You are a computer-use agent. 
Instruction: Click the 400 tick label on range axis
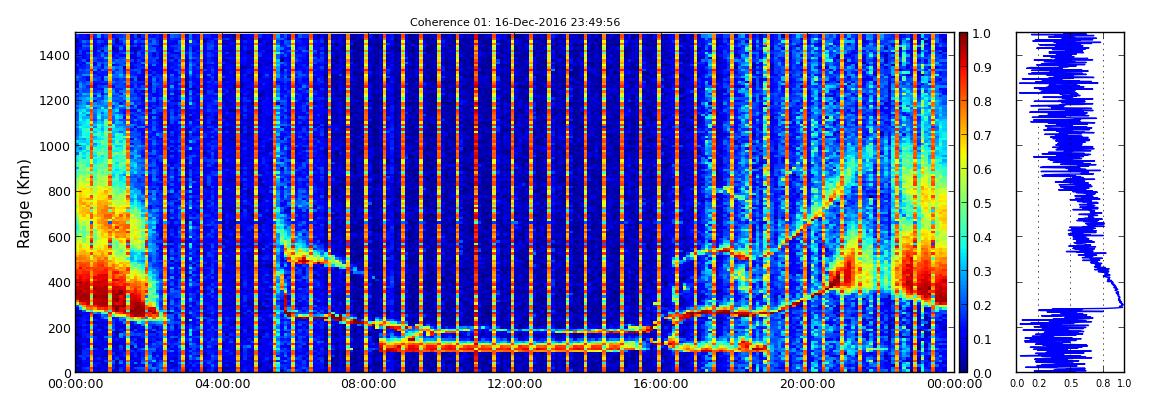click(x=58, y=282)
